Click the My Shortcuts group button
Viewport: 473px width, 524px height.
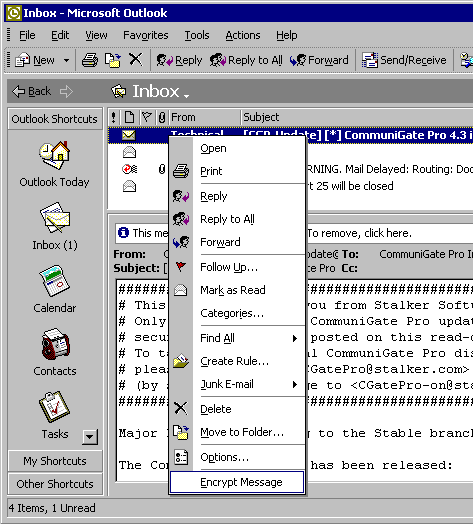(x=55, y=461)
